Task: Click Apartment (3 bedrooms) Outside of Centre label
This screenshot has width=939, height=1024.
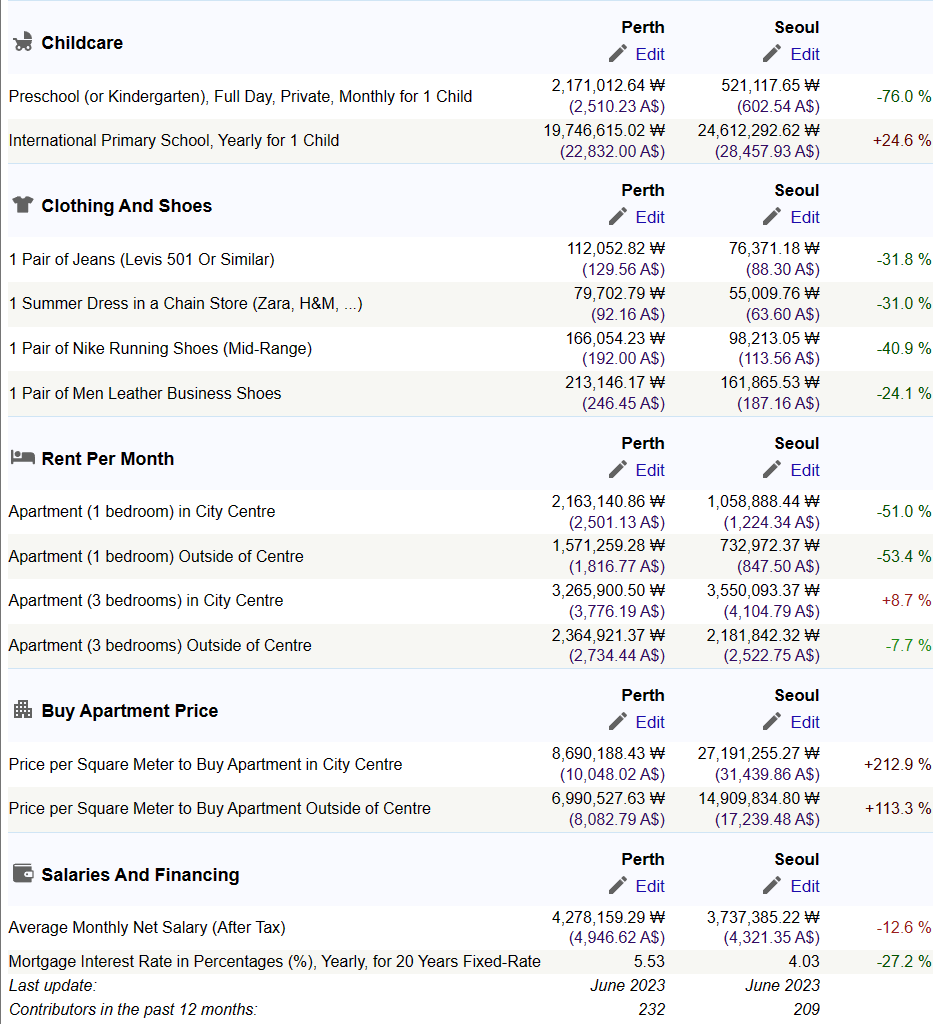Action: click(160, 645)
